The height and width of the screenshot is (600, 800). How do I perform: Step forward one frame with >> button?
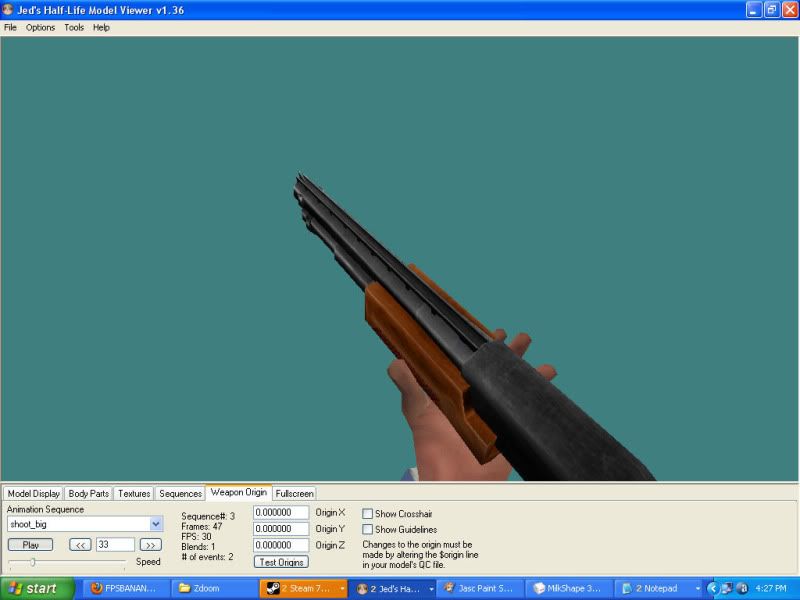151,545
